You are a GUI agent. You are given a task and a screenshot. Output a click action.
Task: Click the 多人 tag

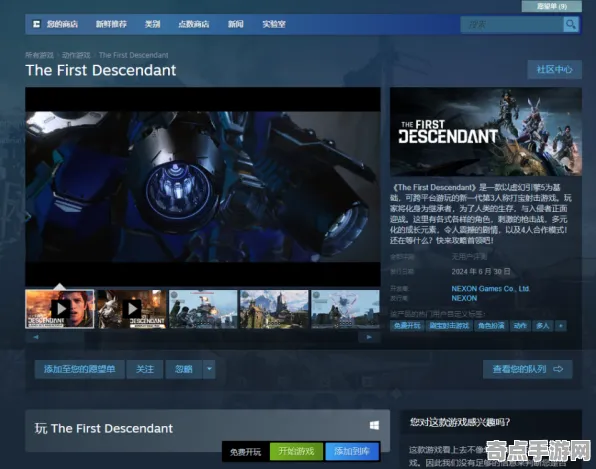tap(542, 326)
